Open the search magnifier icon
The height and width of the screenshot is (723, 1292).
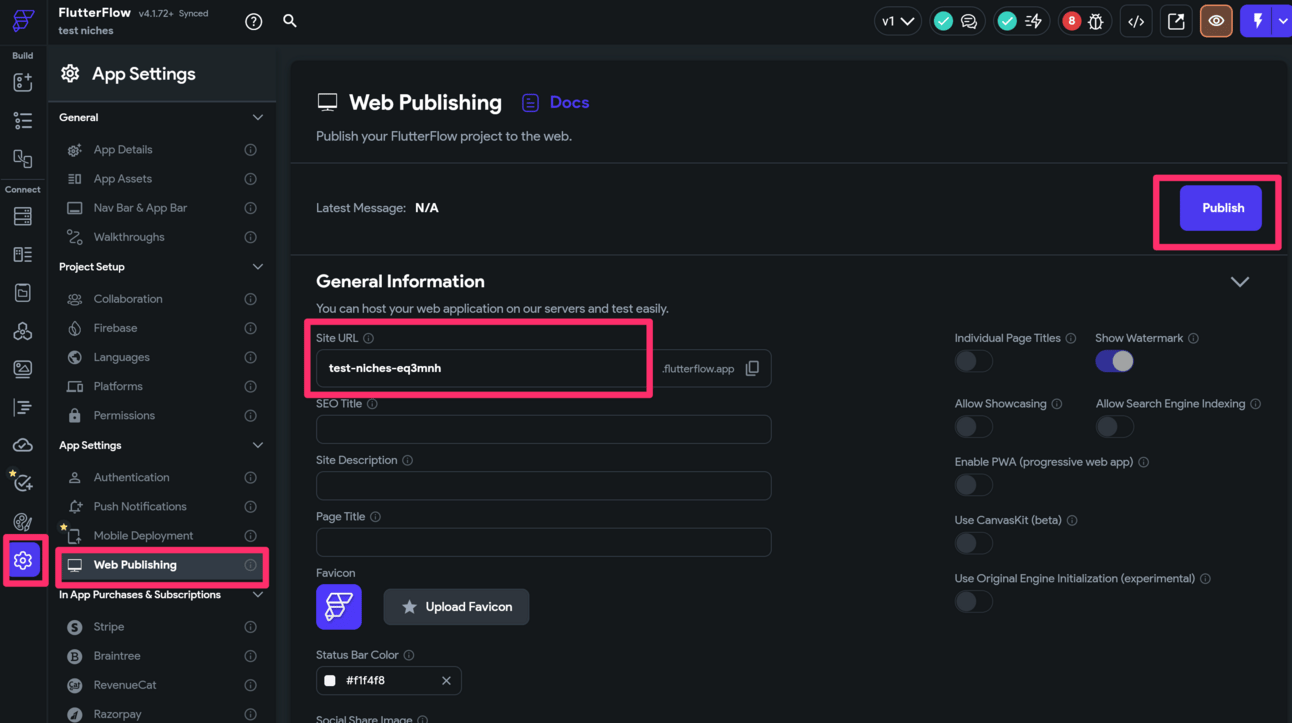coord(290,20)
